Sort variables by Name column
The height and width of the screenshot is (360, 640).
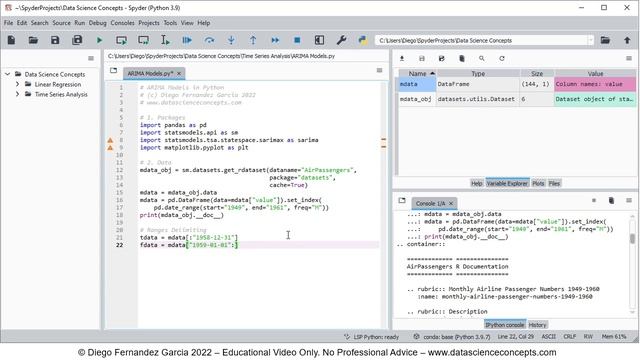pyautogui.click(x=417, y=73)
